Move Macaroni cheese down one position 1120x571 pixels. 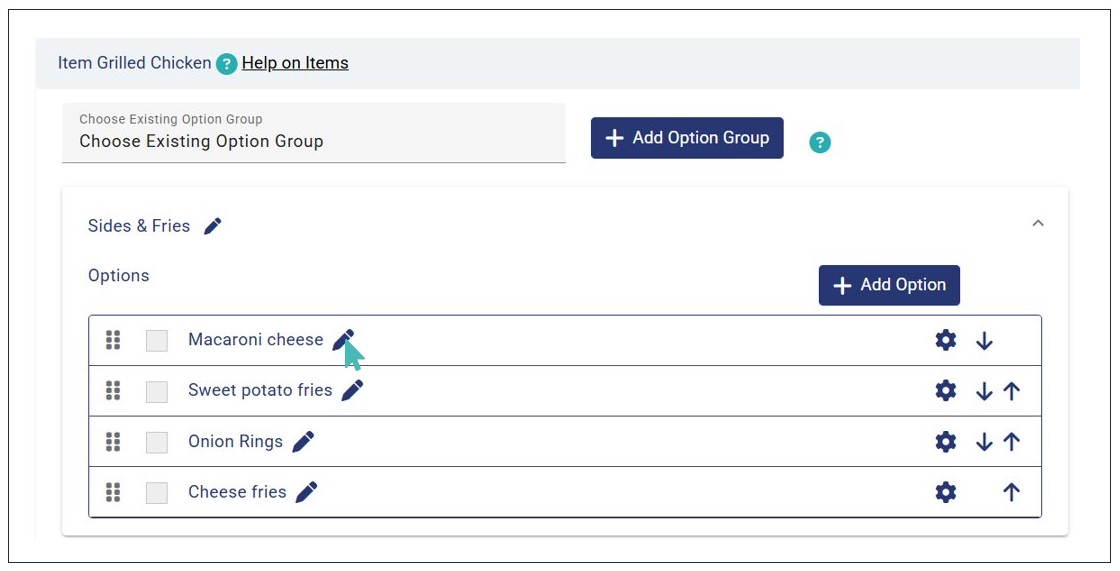984,341
